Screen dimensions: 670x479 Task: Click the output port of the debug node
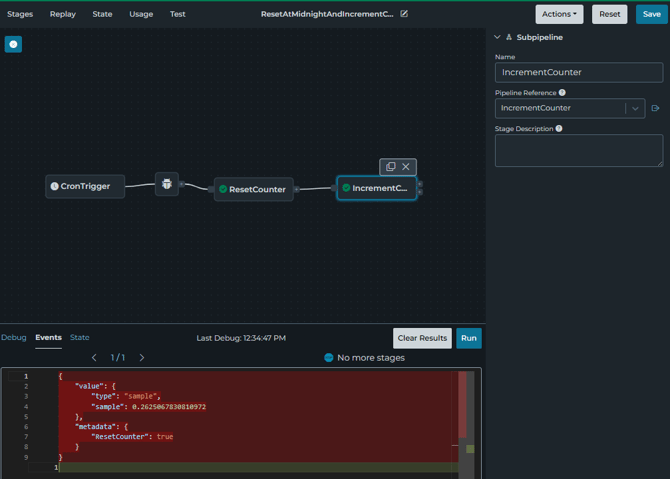click(x=182, y=184)
